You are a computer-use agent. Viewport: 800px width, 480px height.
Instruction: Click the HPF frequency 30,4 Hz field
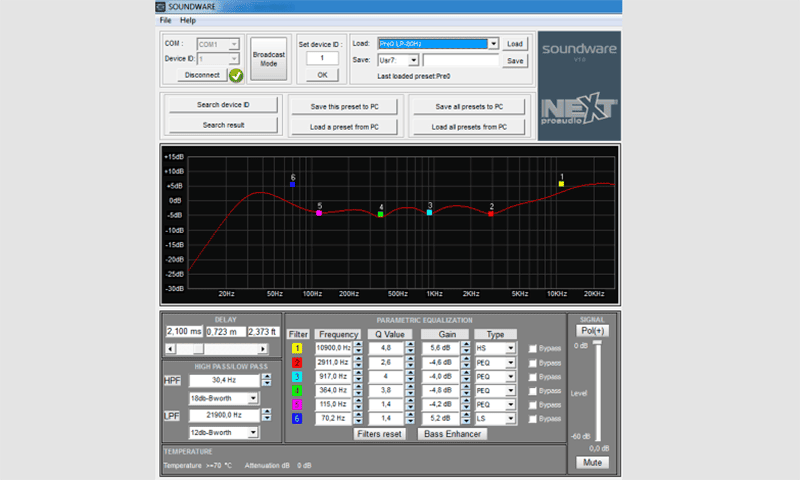click(224, 380)
